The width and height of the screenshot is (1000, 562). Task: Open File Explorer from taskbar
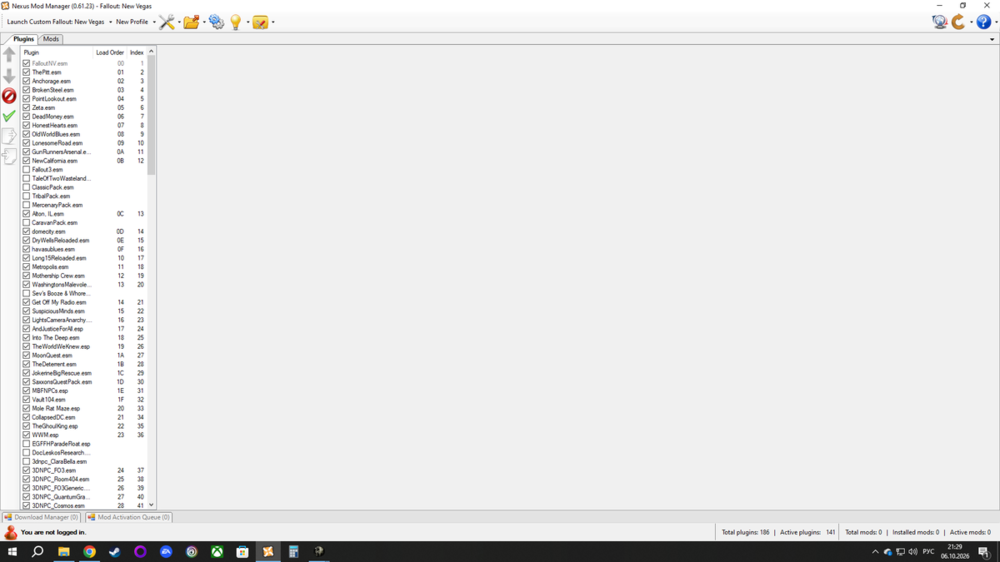pyautogui.click(x=64, y=552)
